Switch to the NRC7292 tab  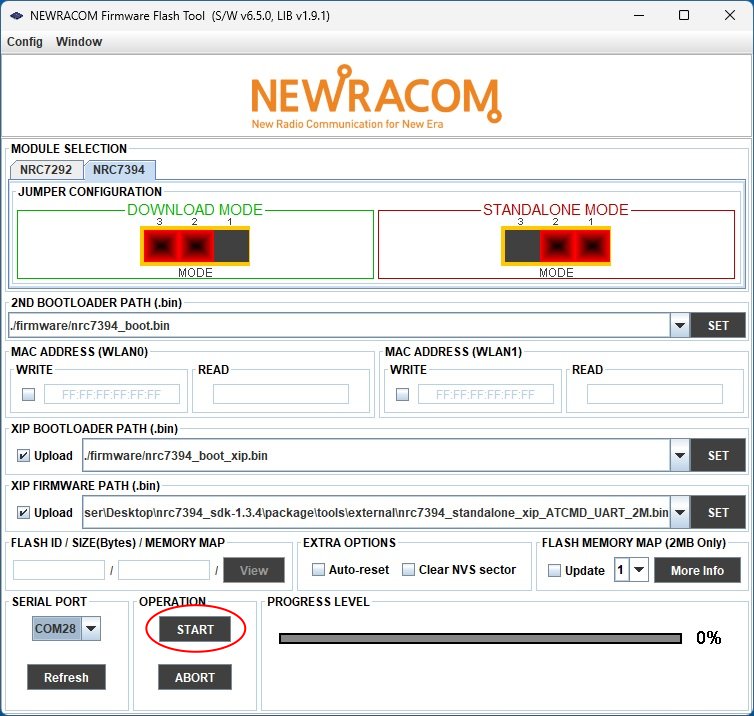(x=46, y=170)
